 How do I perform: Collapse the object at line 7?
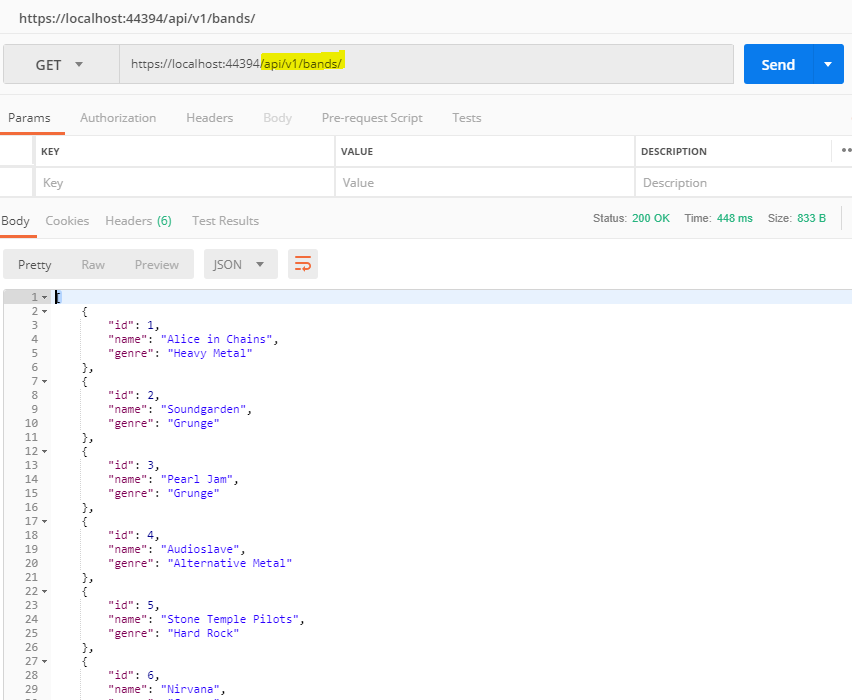[x=45, y=382]
